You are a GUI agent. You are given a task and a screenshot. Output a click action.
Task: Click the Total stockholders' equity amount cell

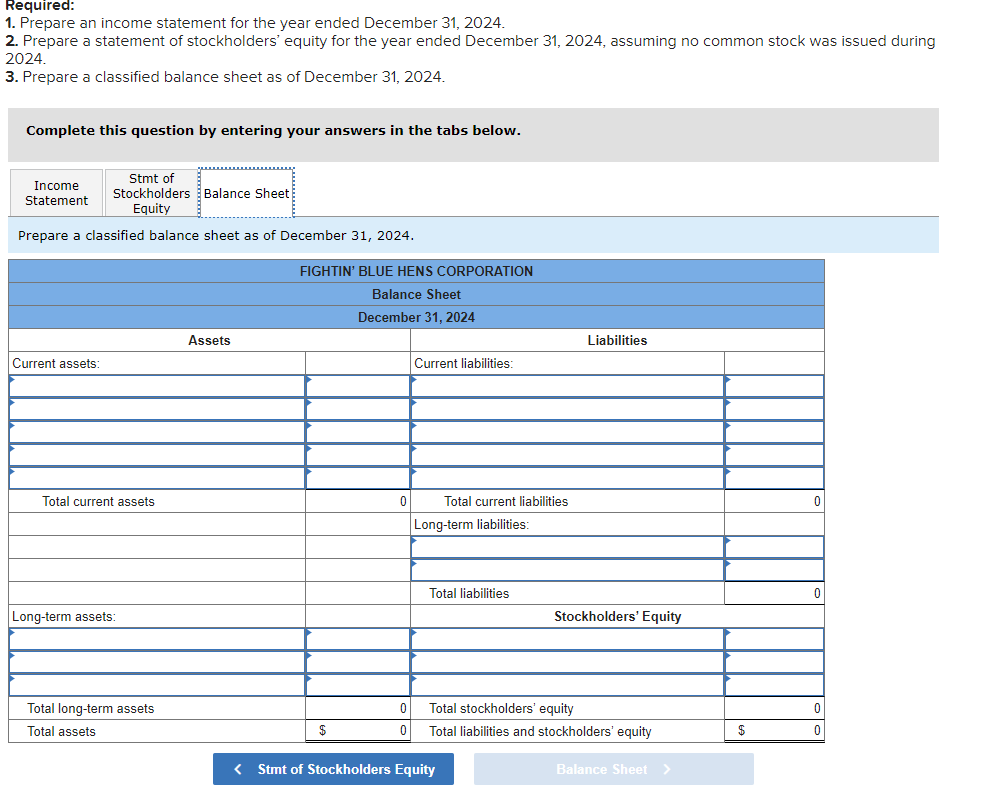774,708
